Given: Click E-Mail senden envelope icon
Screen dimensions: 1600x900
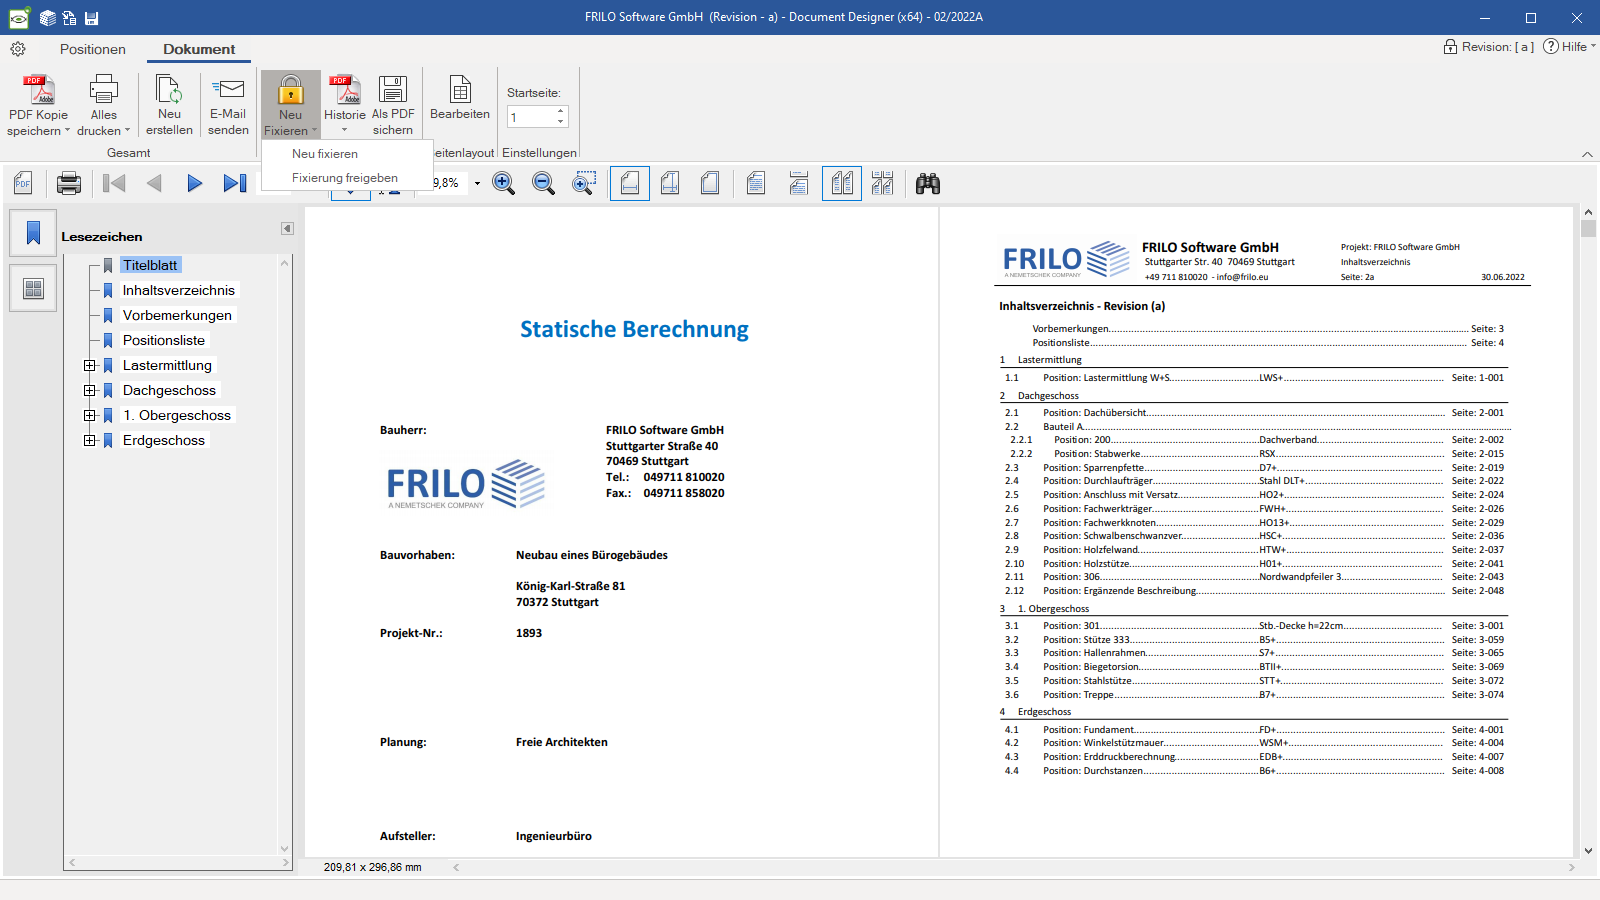Looking at the screenshot, I should [x=229, y=90].
